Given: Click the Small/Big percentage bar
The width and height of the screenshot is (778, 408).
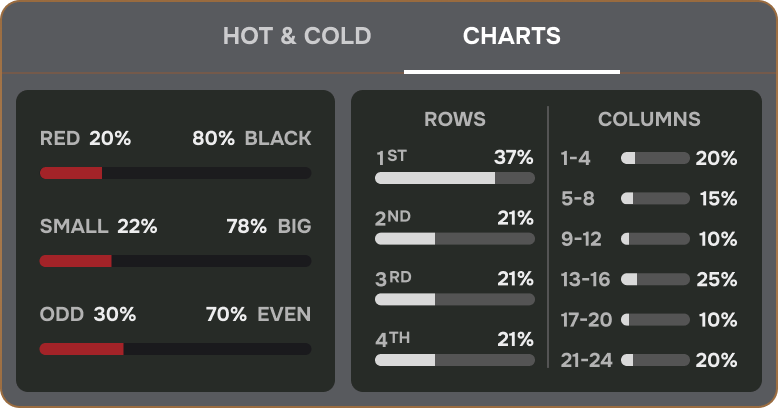Looking at the screenshot, I should point(176,261).
